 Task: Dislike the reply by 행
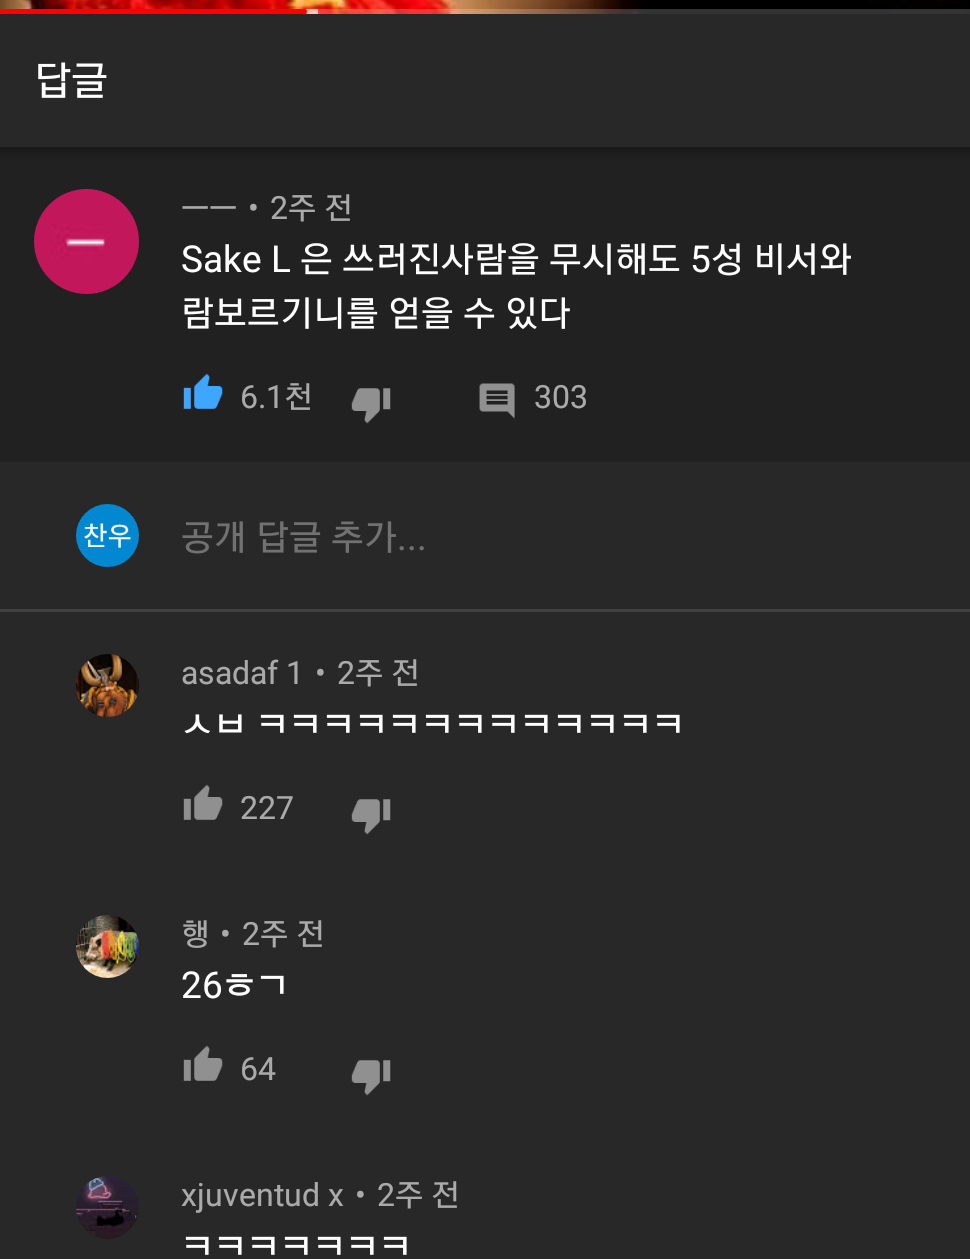pos(371,1073)
